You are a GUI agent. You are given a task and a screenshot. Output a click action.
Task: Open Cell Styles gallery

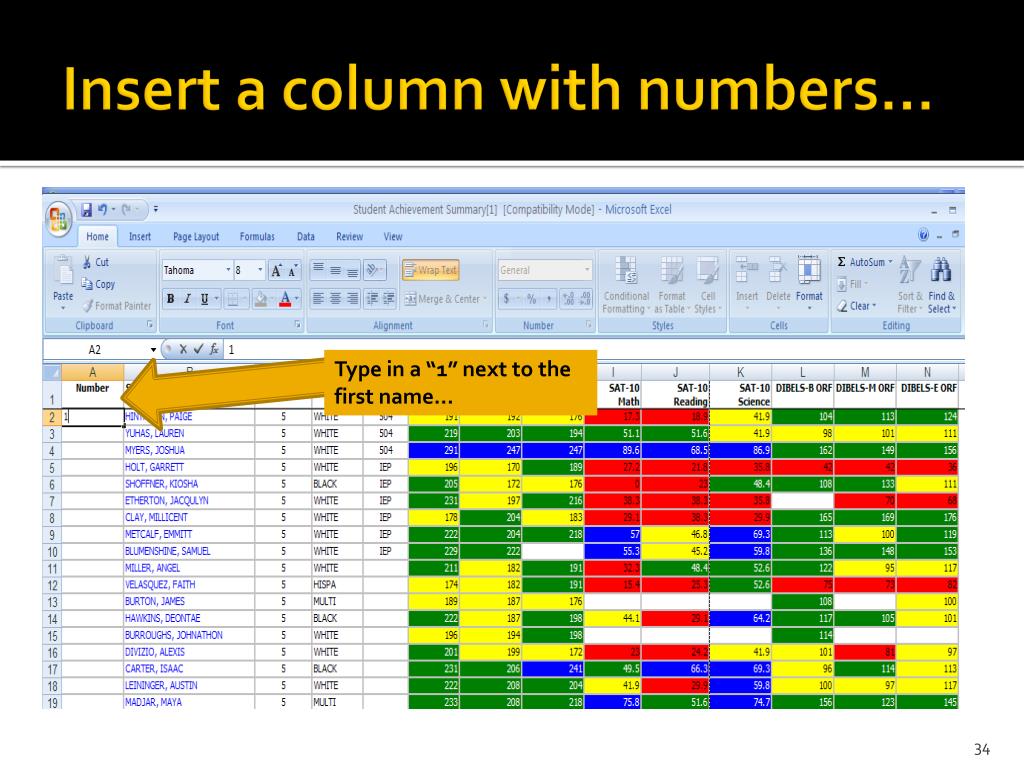(x=707, y=285)
